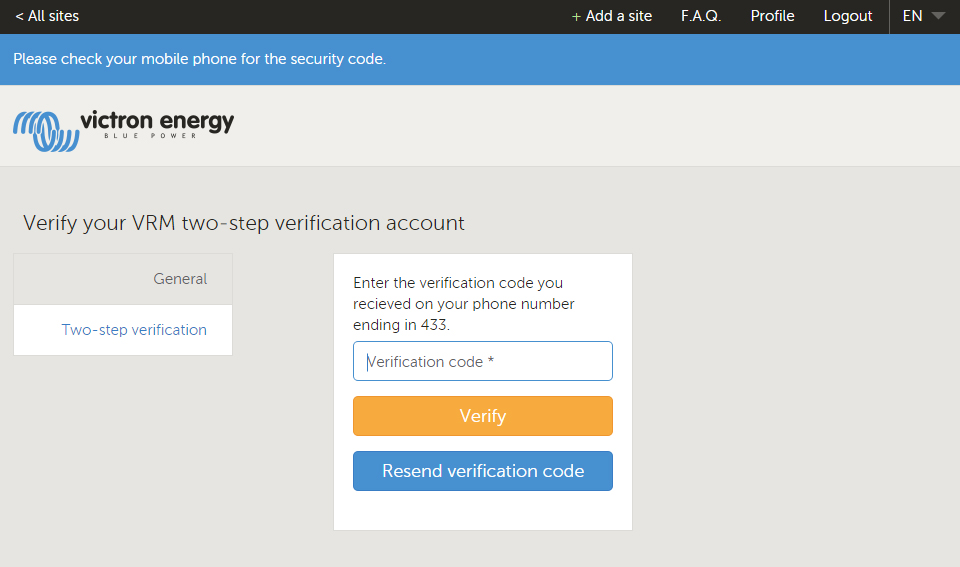Go to the Profile page
The width and height of the screenshot is (960, 567).
(x=772, y=16)
